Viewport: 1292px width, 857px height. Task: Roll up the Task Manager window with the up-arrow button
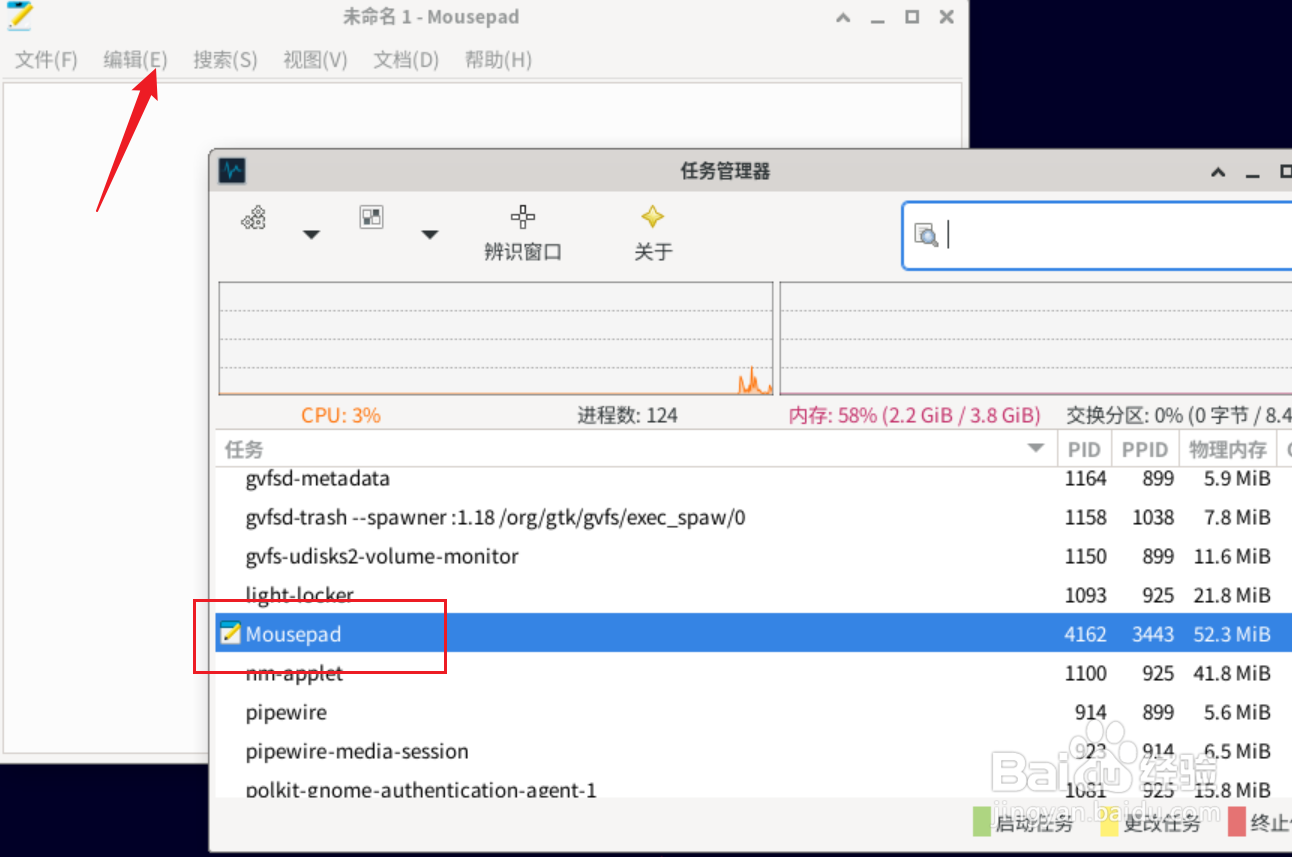[1218, 172]
